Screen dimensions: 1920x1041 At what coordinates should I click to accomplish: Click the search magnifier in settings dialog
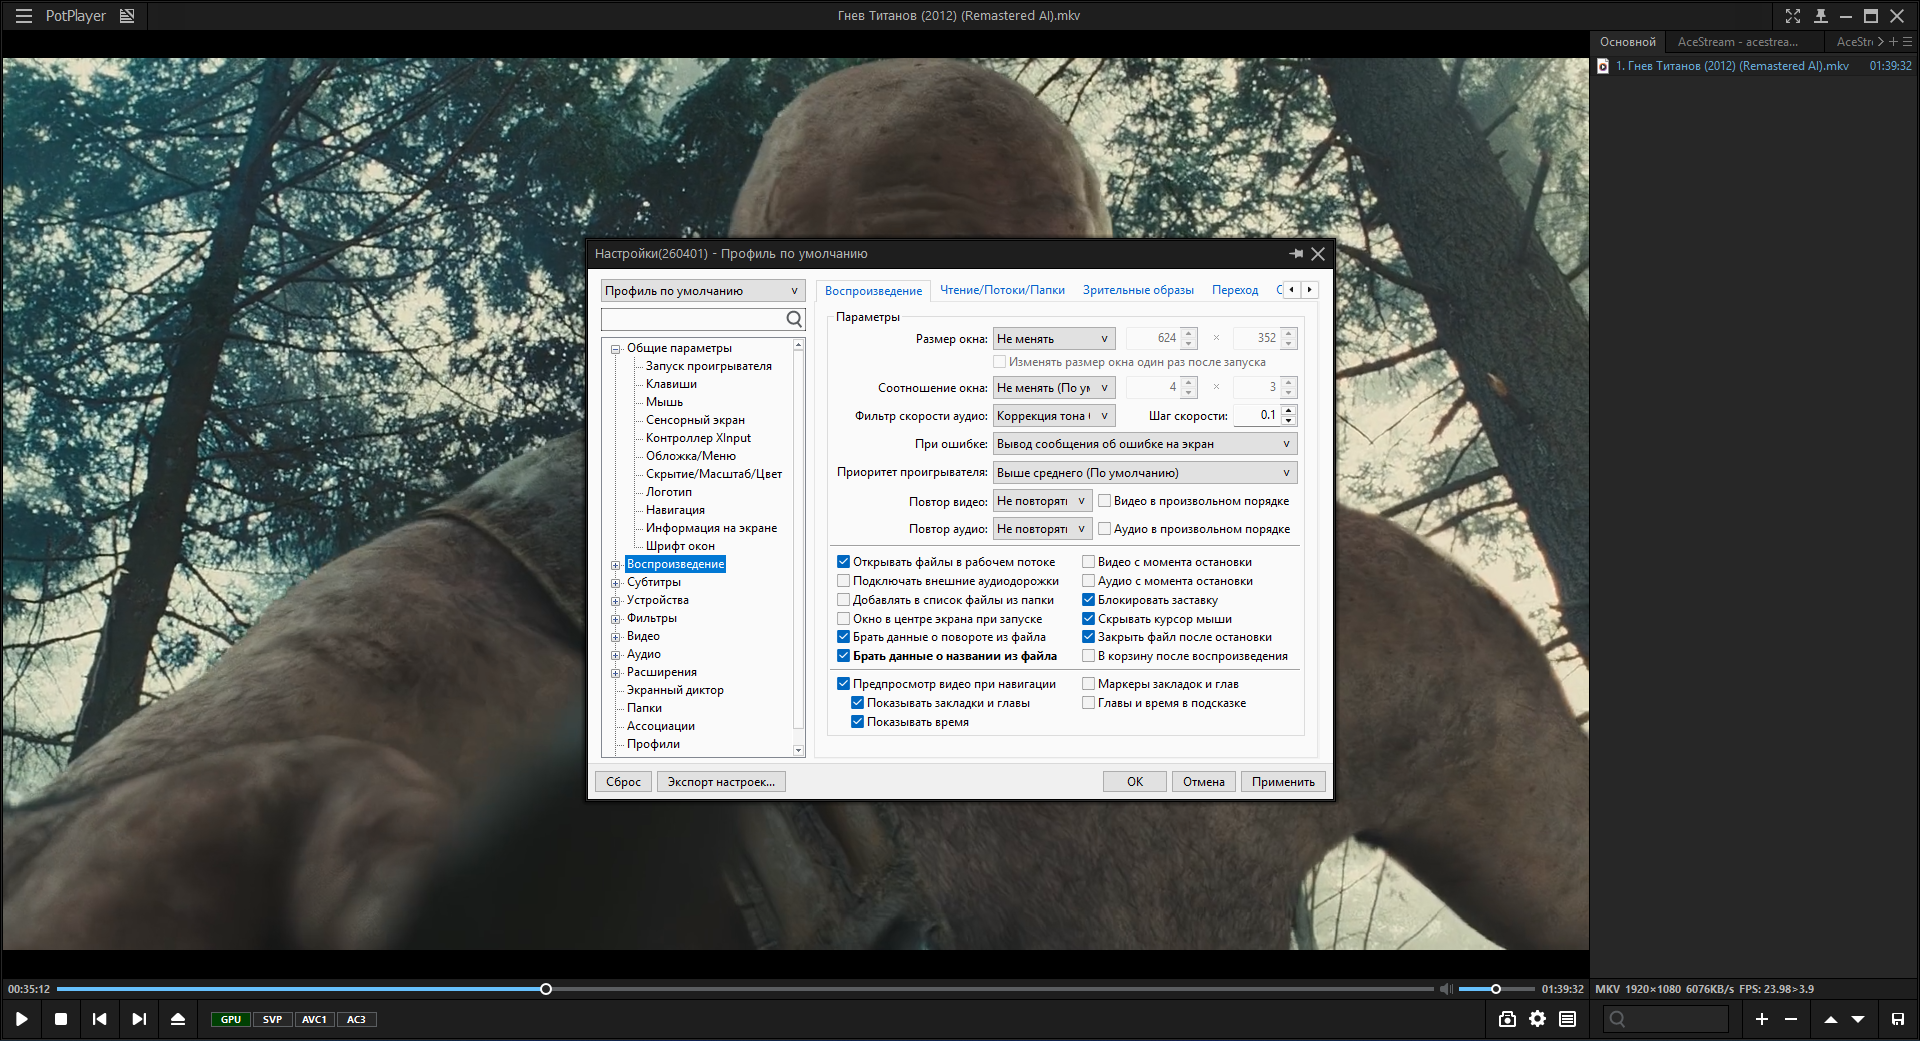(794, 319)
